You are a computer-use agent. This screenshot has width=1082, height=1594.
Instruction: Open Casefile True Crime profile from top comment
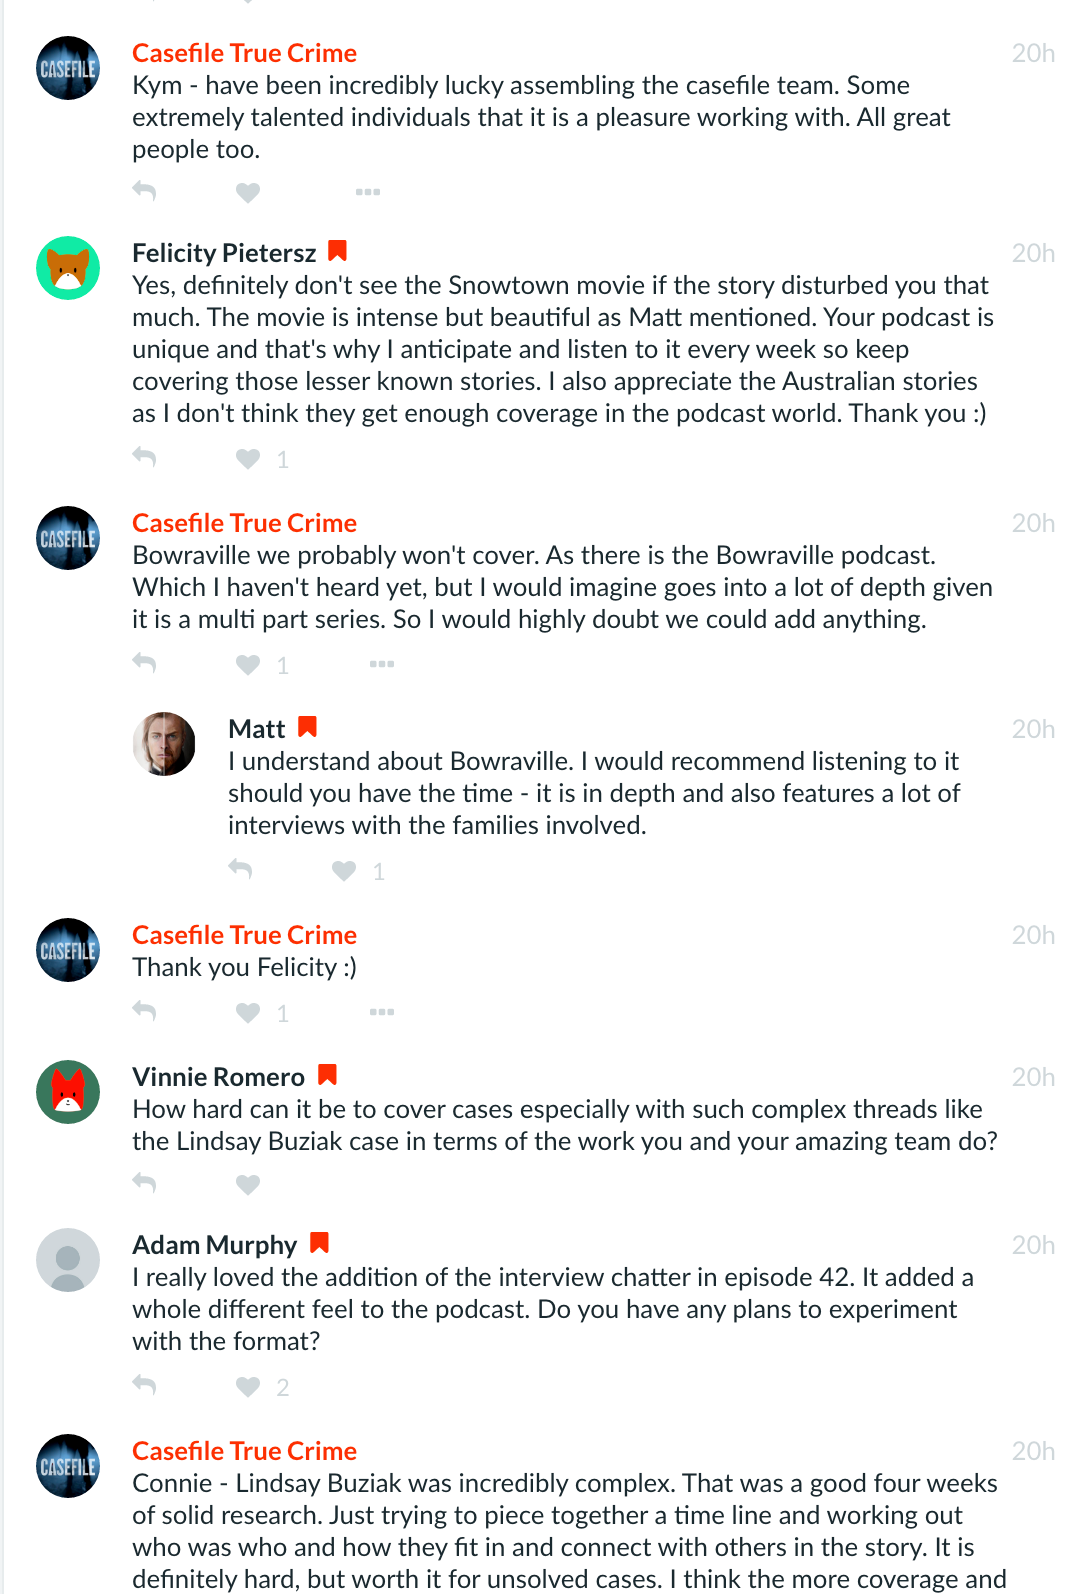(x=245, y=53)
